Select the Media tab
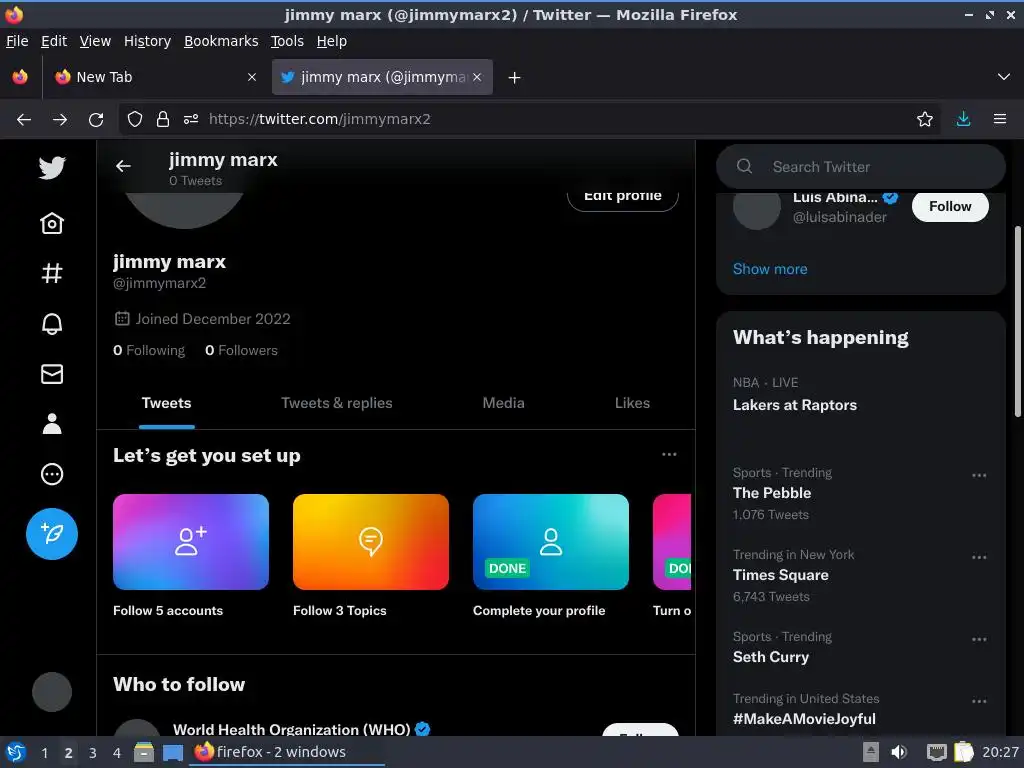This screenshot has width=1024, height=768. (x=504, y=403)
